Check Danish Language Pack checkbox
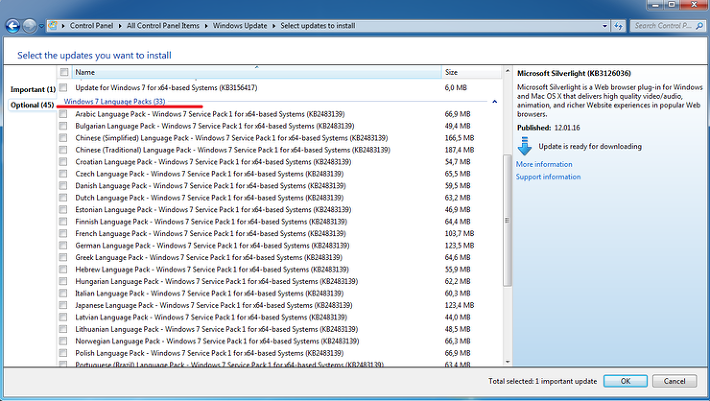The image size is (710, 401). click(63, 186)
